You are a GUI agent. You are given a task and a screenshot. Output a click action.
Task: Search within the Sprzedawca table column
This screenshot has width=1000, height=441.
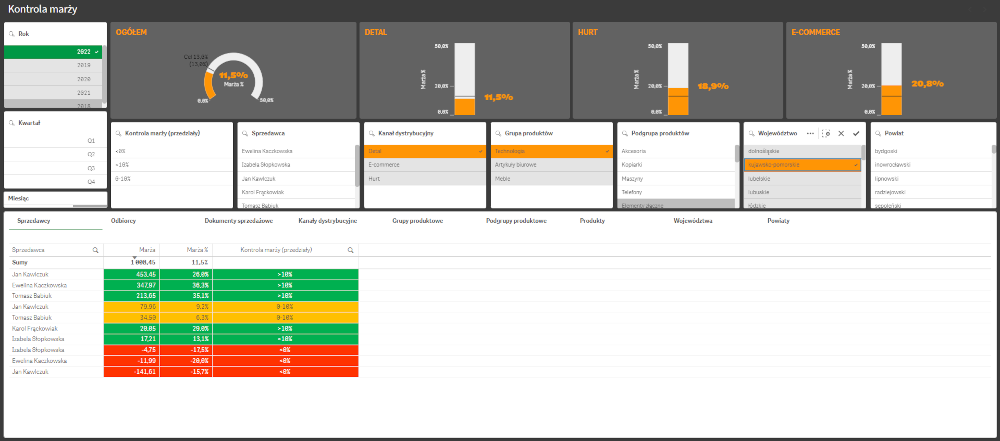coord(96,250)
